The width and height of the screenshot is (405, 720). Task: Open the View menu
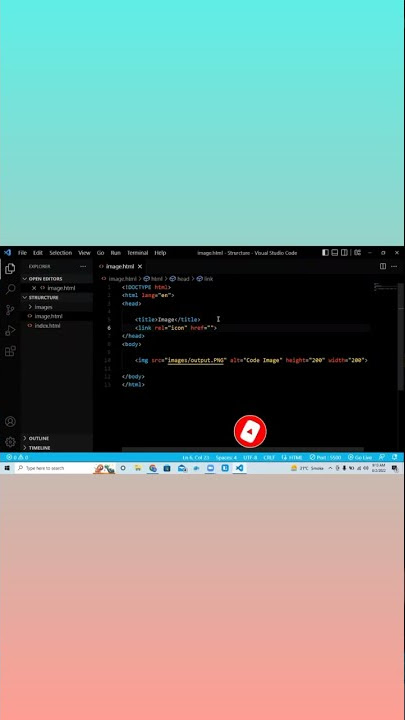tap(84, 253)
